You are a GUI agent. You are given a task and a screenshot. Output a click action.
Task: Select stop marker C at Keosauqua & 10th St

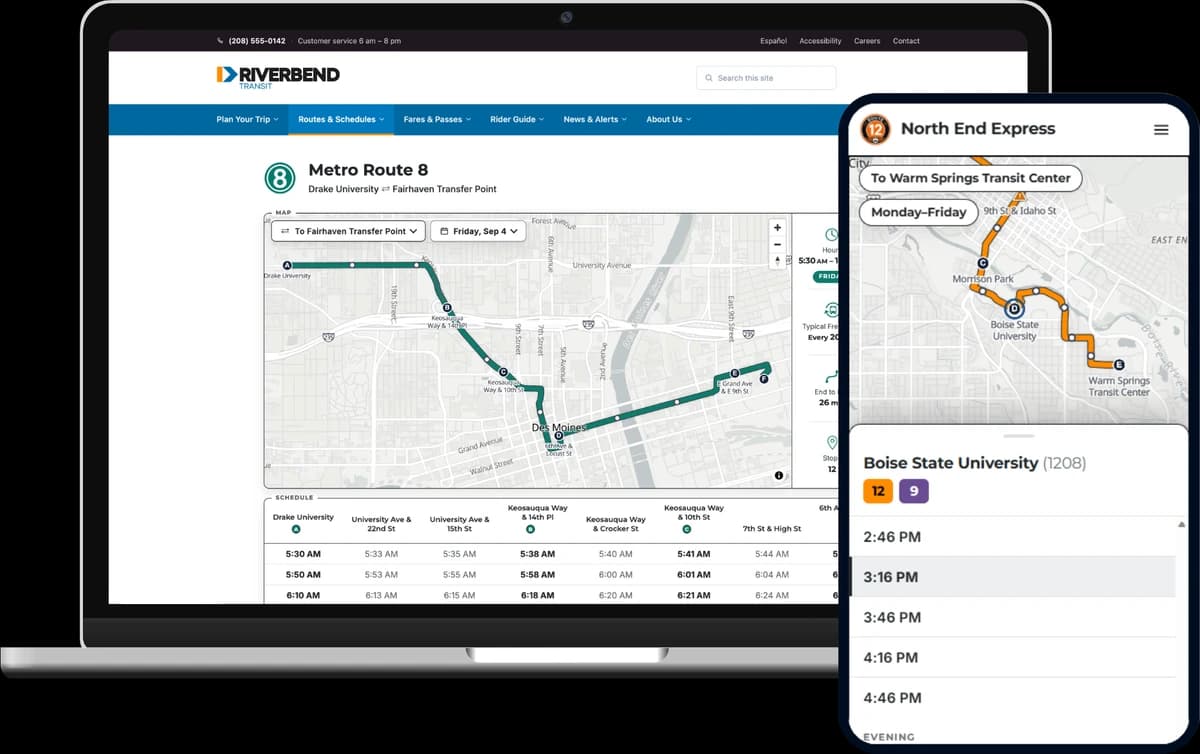pyautogui.click(x=502, y=371)
